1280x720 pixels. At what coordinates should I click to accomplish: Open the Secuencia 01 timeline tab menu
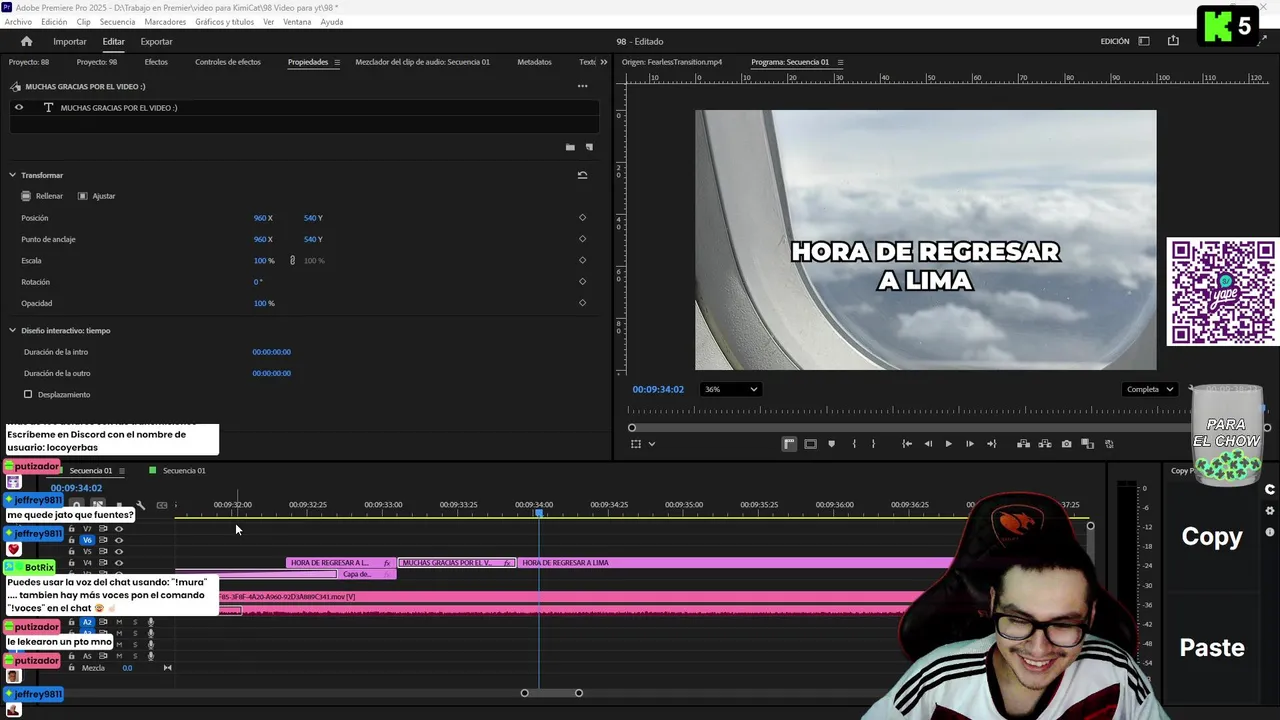(x=121, y=471)
